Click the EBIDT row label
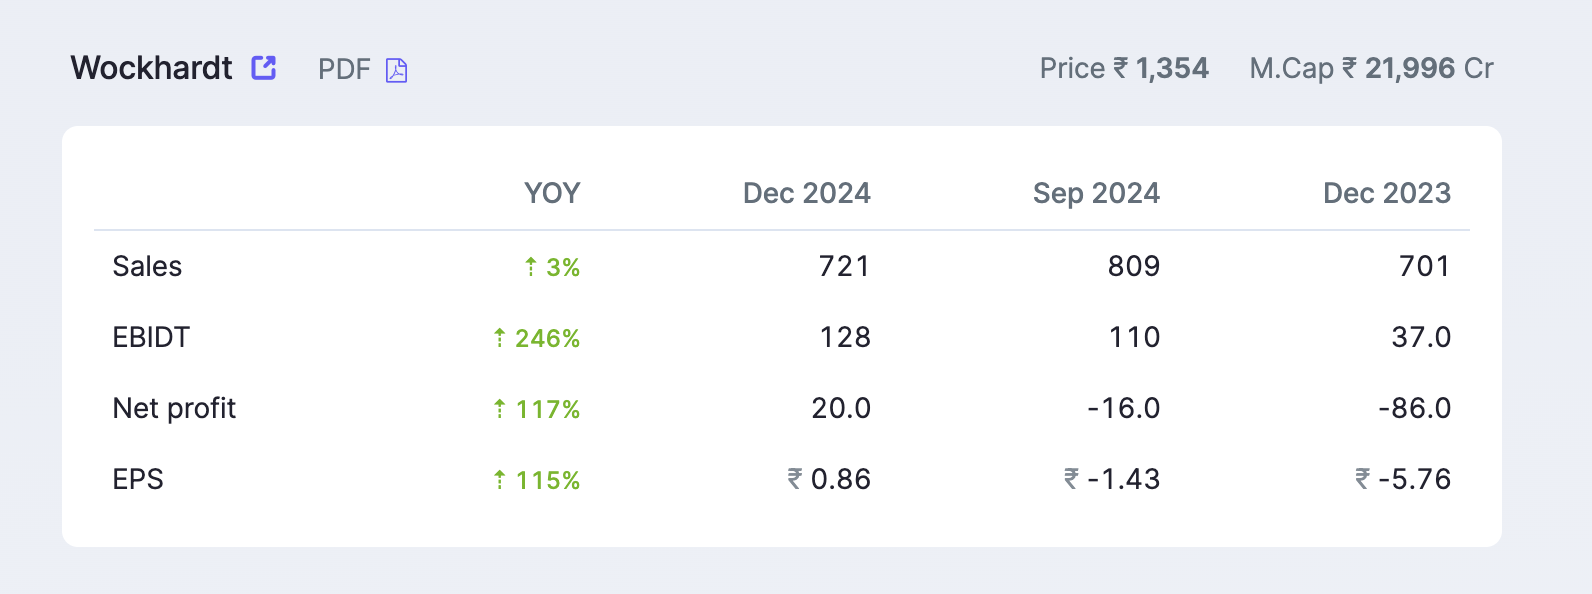 click(x=151, y=337)
